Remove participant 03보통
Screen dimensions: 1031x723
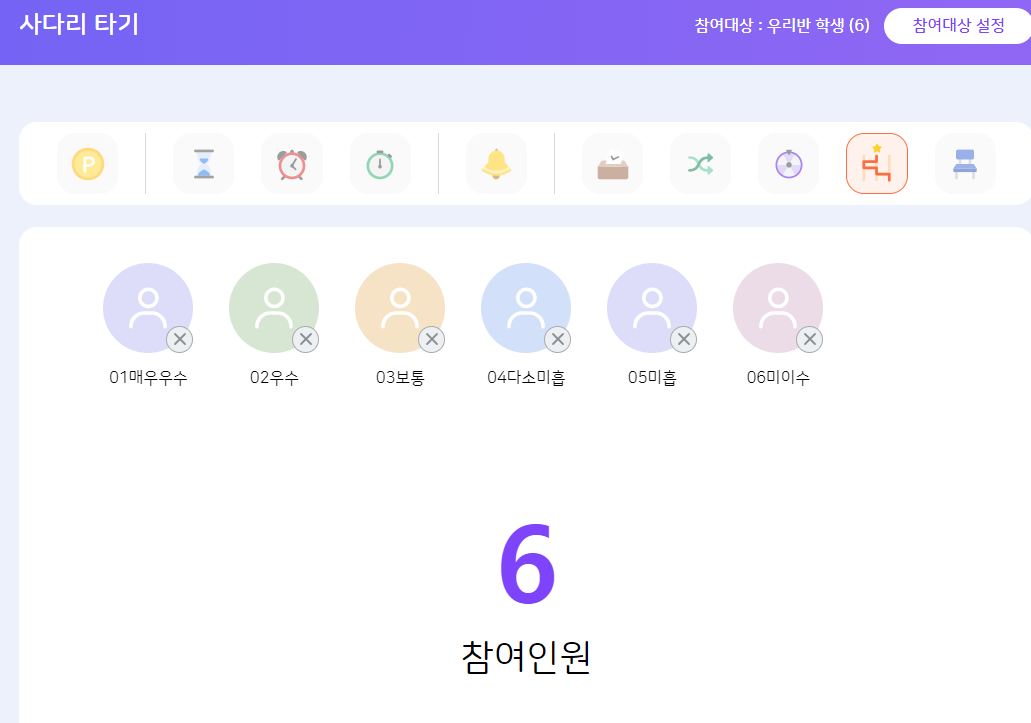pyautogui.click(x=432, y=340)
